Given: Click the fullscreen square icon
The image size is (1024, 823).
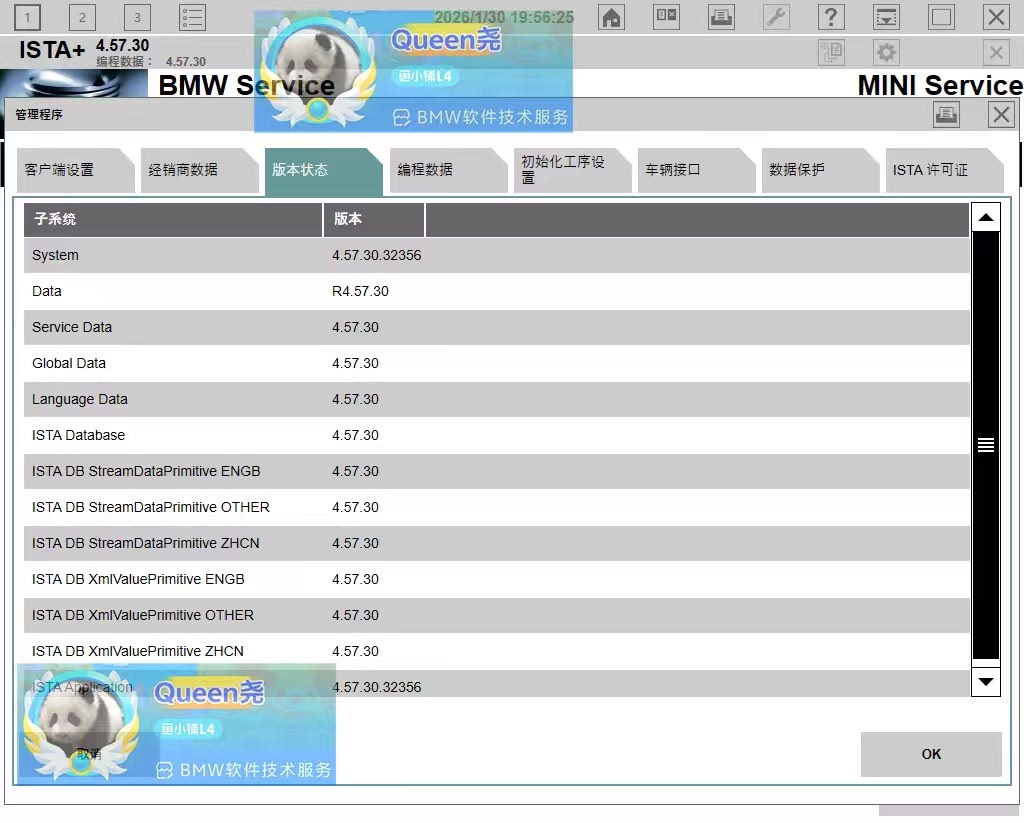Looking at the screenshot, I should coord(942,17).
